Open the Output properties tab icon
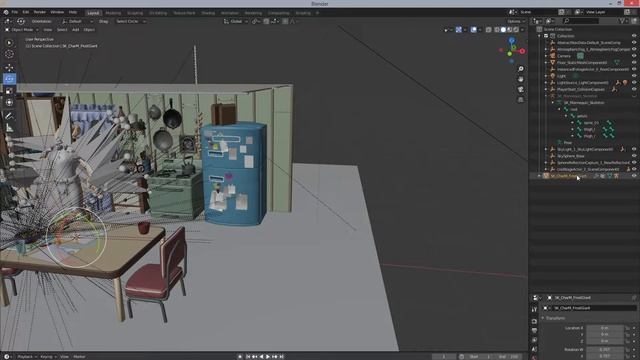The image size is (640, 360). (534, 331)
